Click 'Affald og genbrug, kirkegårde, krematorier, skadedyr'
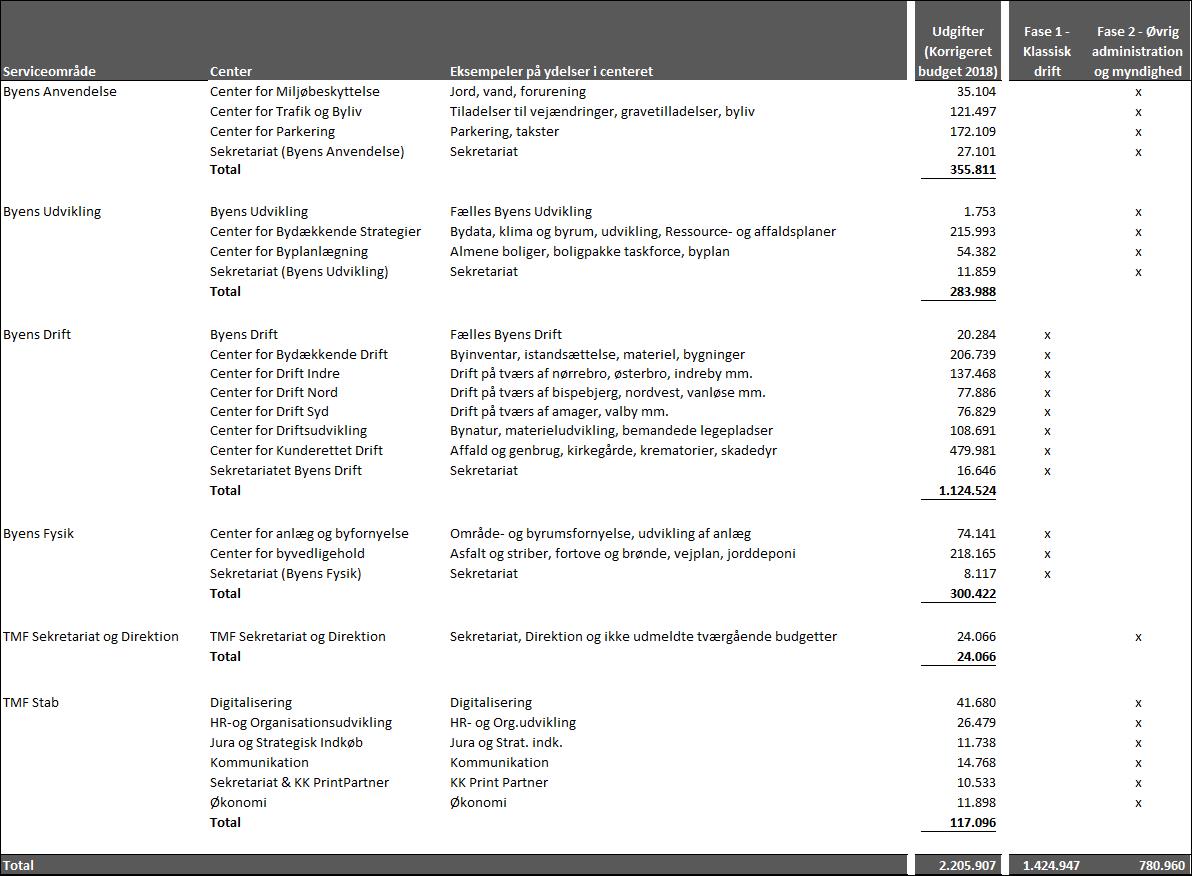The image size is (1192, 876). 613,450
